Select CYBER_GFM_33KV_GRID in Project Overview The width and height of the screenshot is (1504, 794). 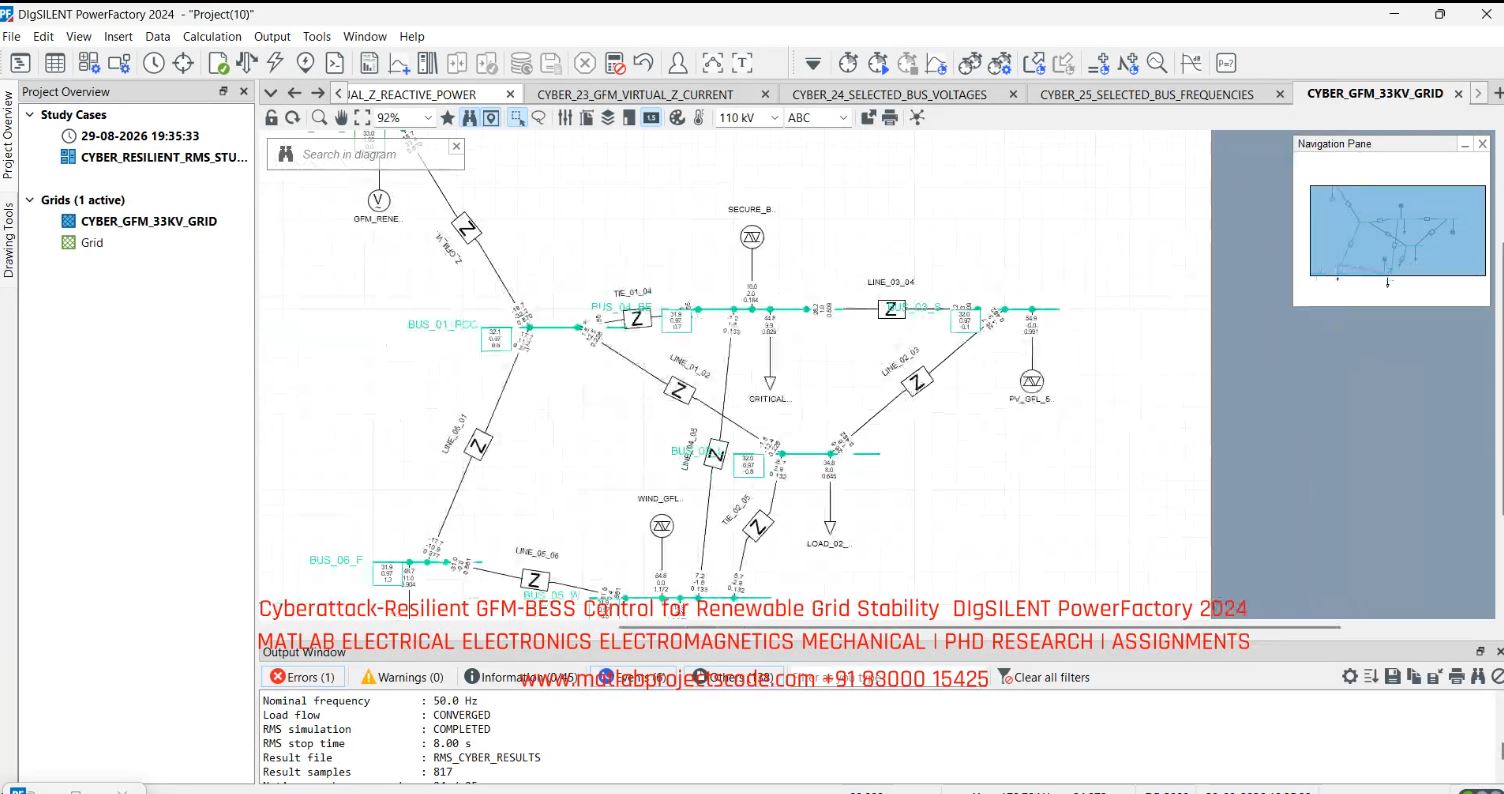(x=148, y=221)
